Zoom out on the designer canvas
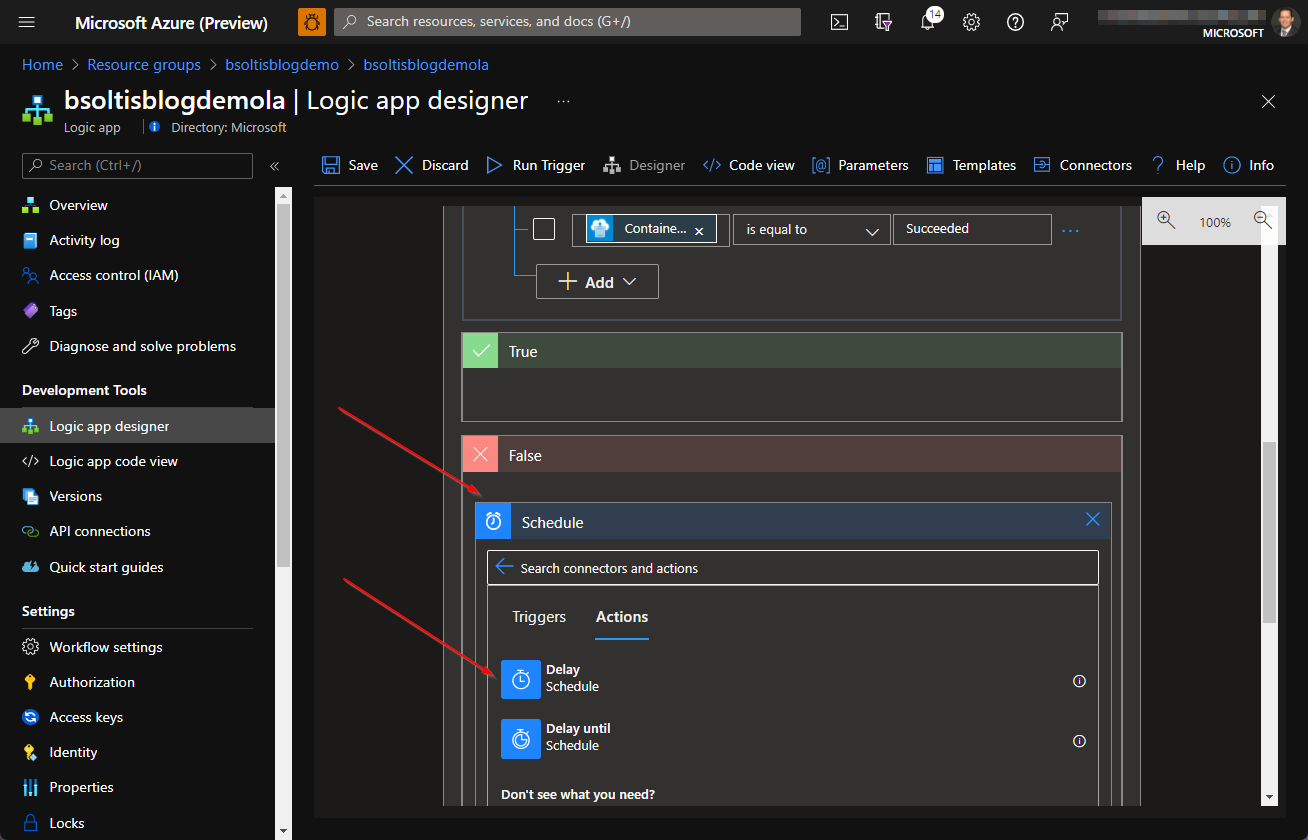 click(x=1263, y=220)
